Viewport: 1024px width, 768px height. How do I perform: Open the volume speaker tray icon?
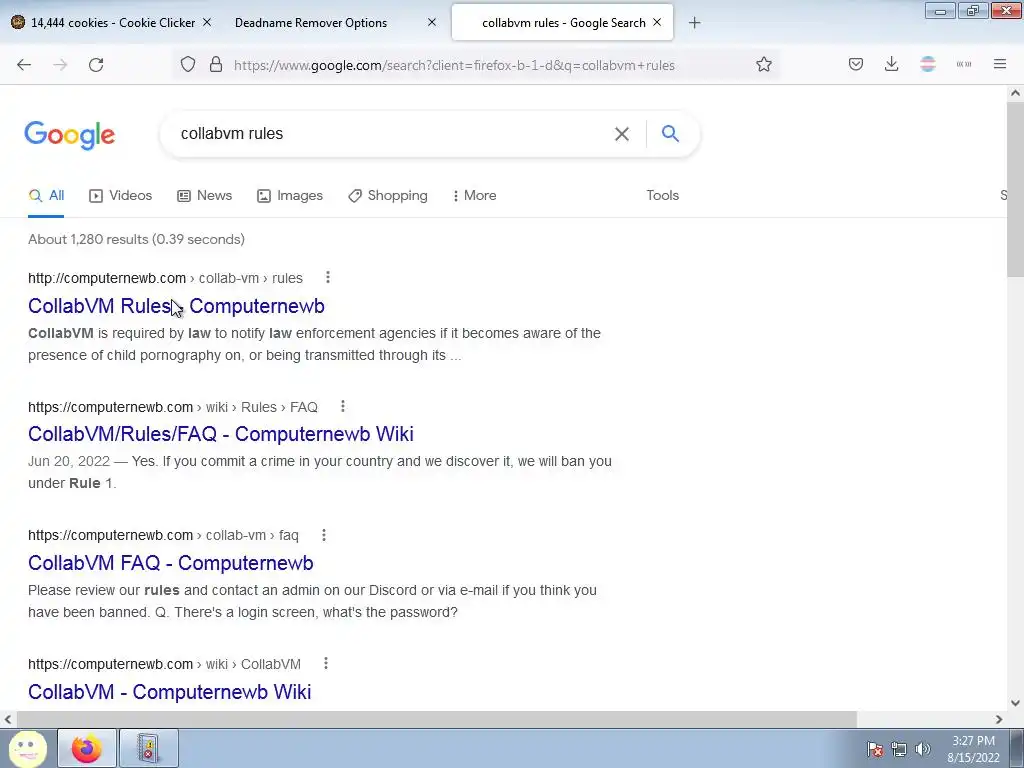(923, 749)
